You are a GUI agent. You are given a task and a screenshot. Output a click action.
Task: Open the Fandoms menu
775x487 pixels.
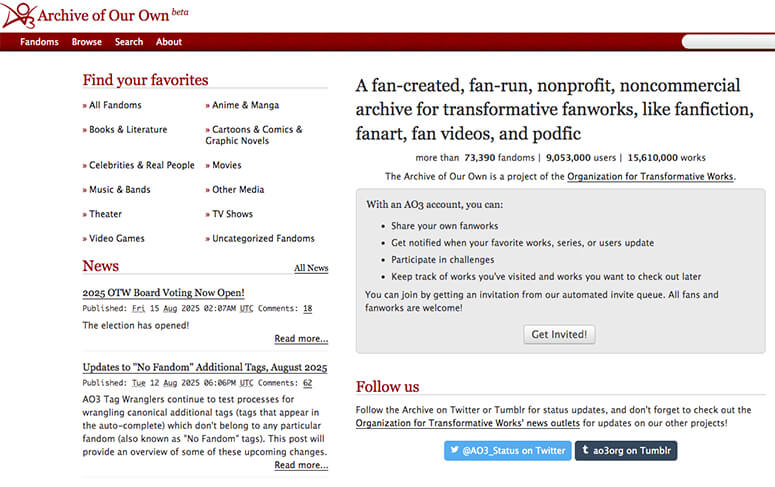pos(39,42)
